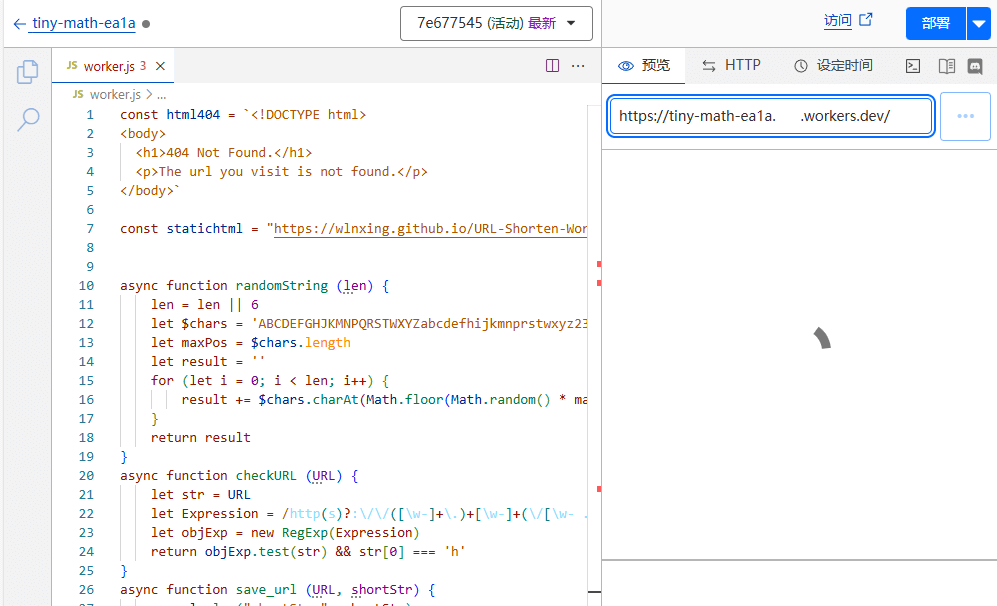The height and width of the screenshot is (606, 997).
Task: Open the Discord chat icon
Action: point(975,65)
